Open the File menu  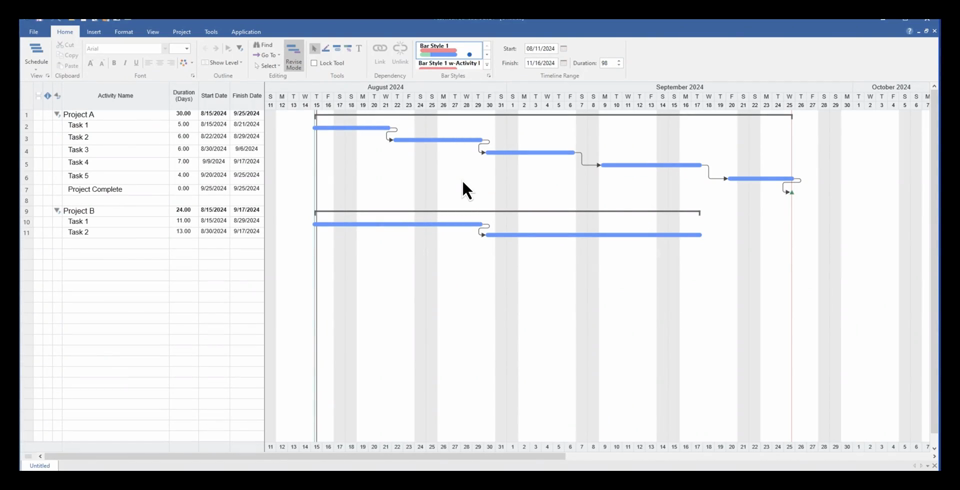click(x=33, y=32)
